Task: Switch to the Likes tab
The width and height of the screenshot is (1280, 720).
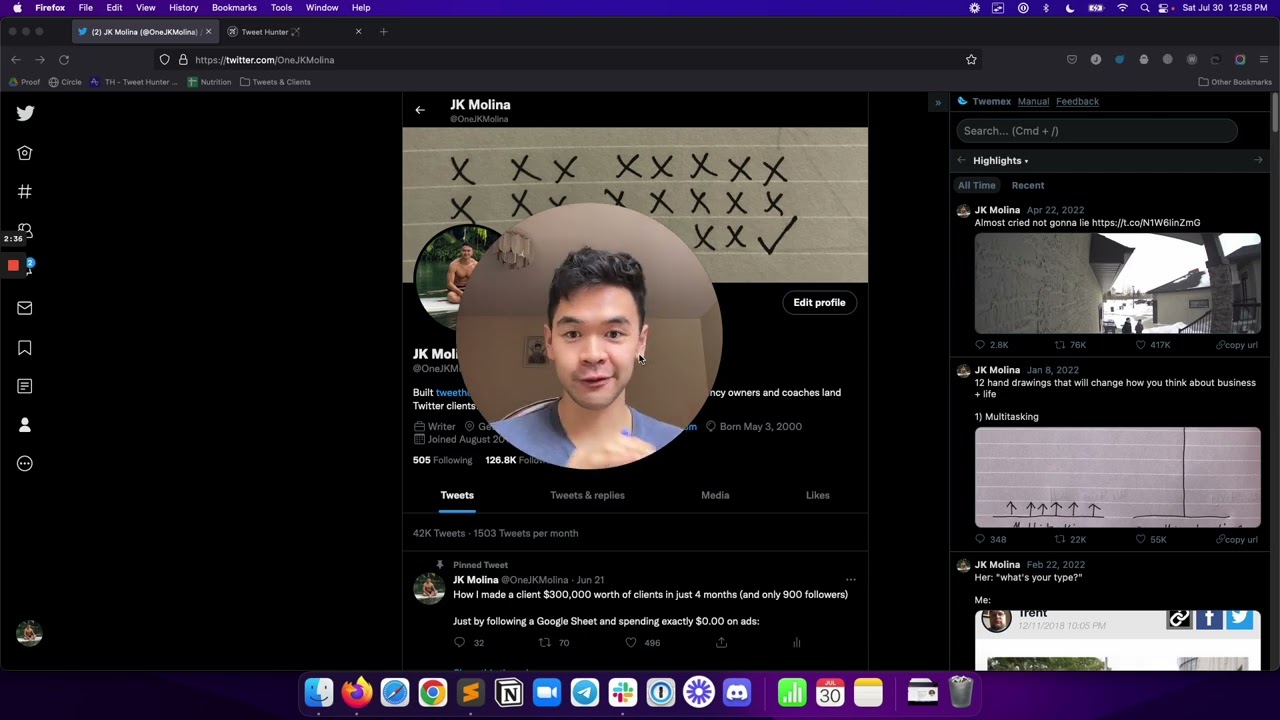Action: pyautogui.click(x=818, y=495)
